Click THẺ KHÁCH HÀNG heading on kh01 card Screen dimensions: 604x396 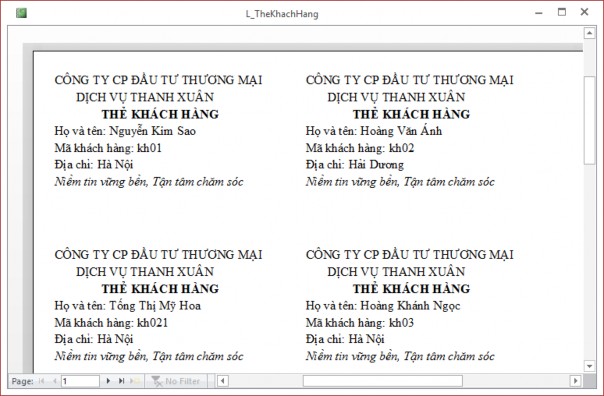pos(160,114)
